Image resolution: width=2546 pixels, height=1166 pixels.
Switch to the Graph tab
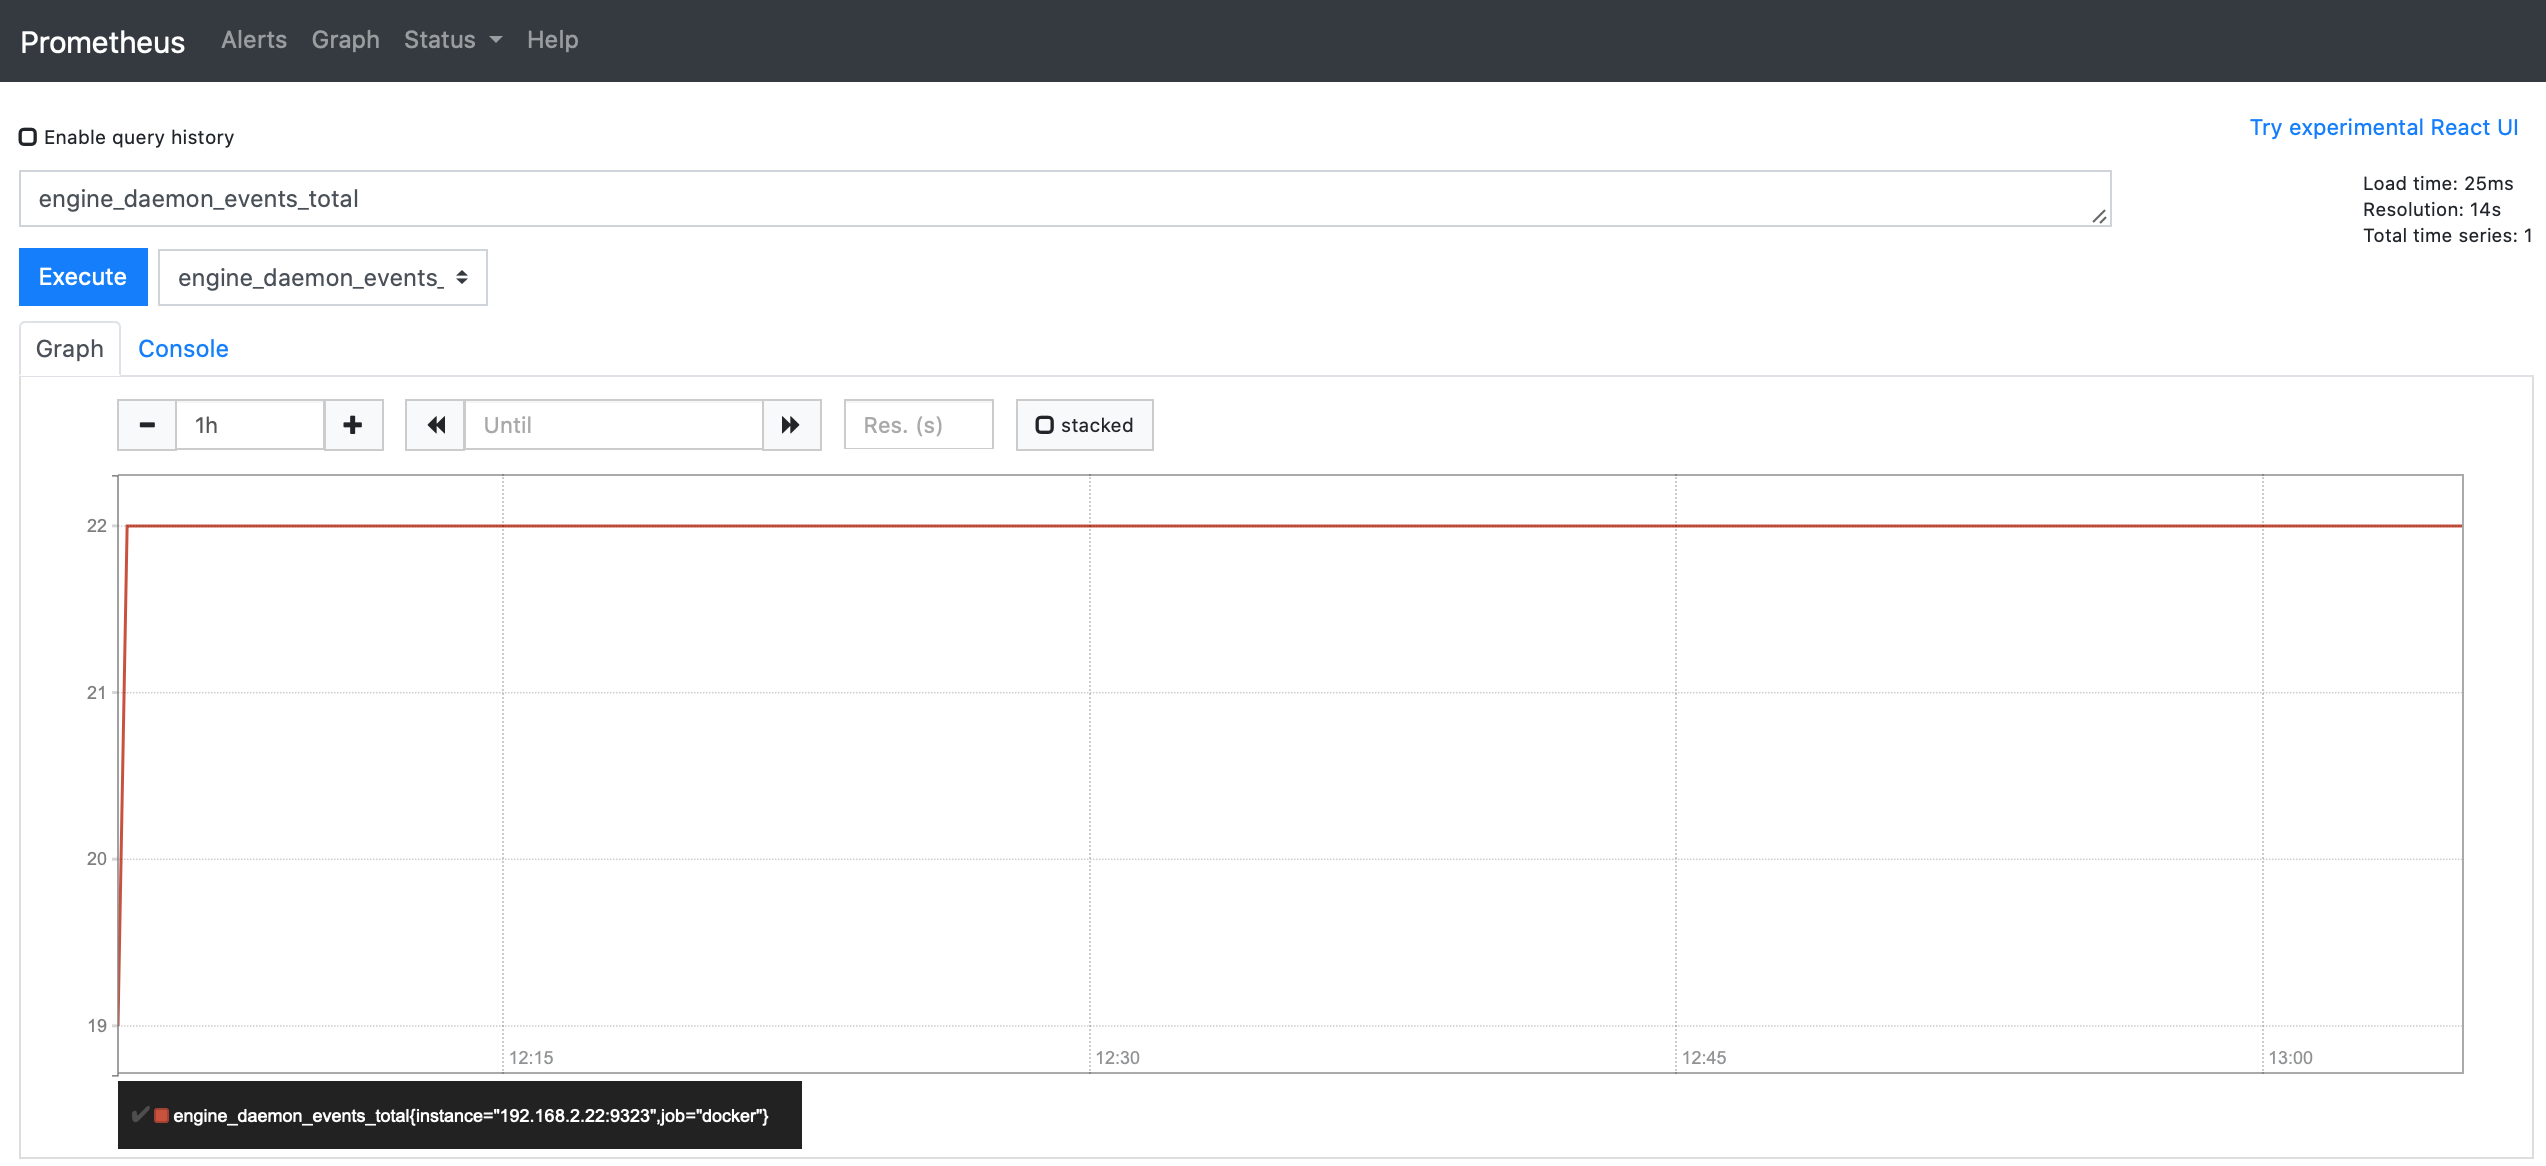coord(68,346)
